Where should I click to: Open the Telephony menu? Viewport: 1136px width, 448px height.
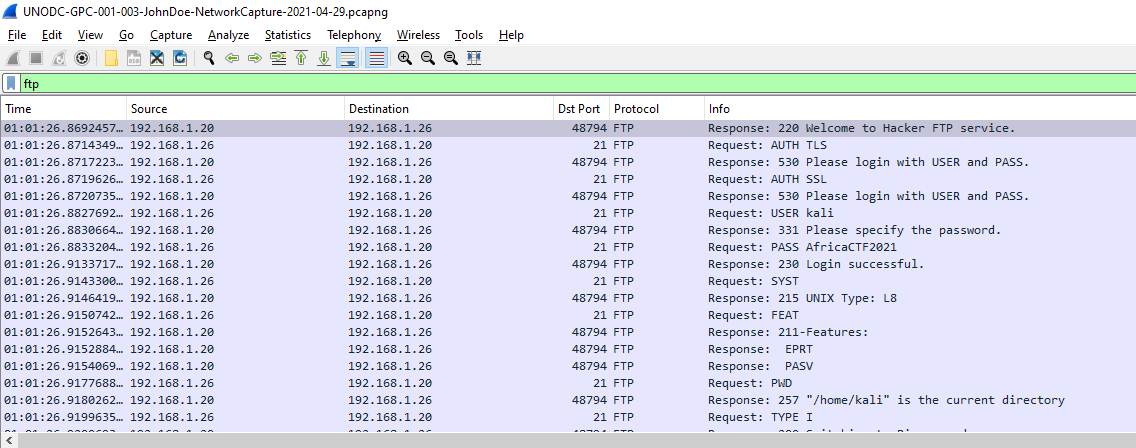click(354, 35)
